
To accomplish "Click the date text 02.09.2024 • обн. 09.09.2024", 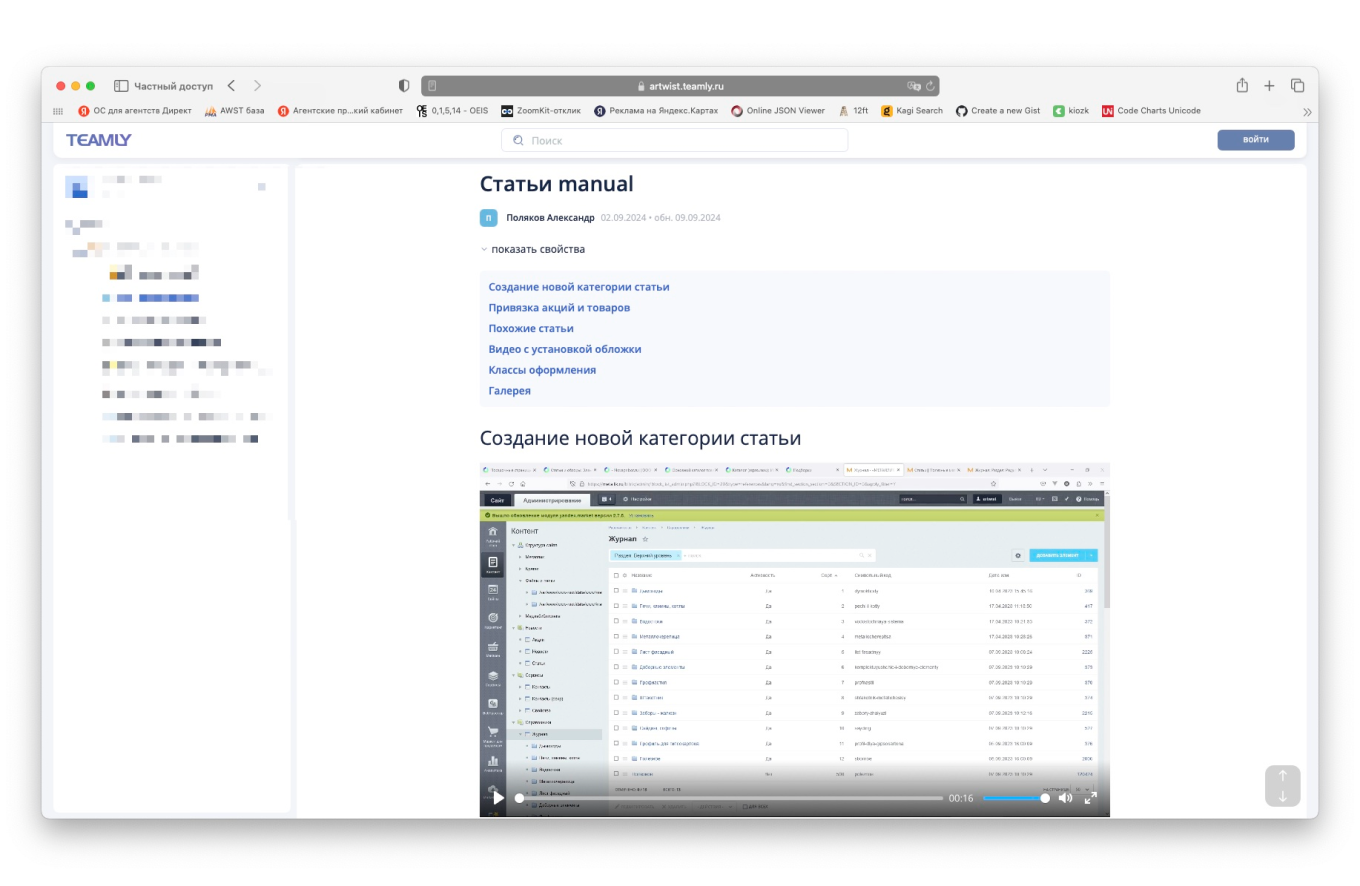I will 660,218.
